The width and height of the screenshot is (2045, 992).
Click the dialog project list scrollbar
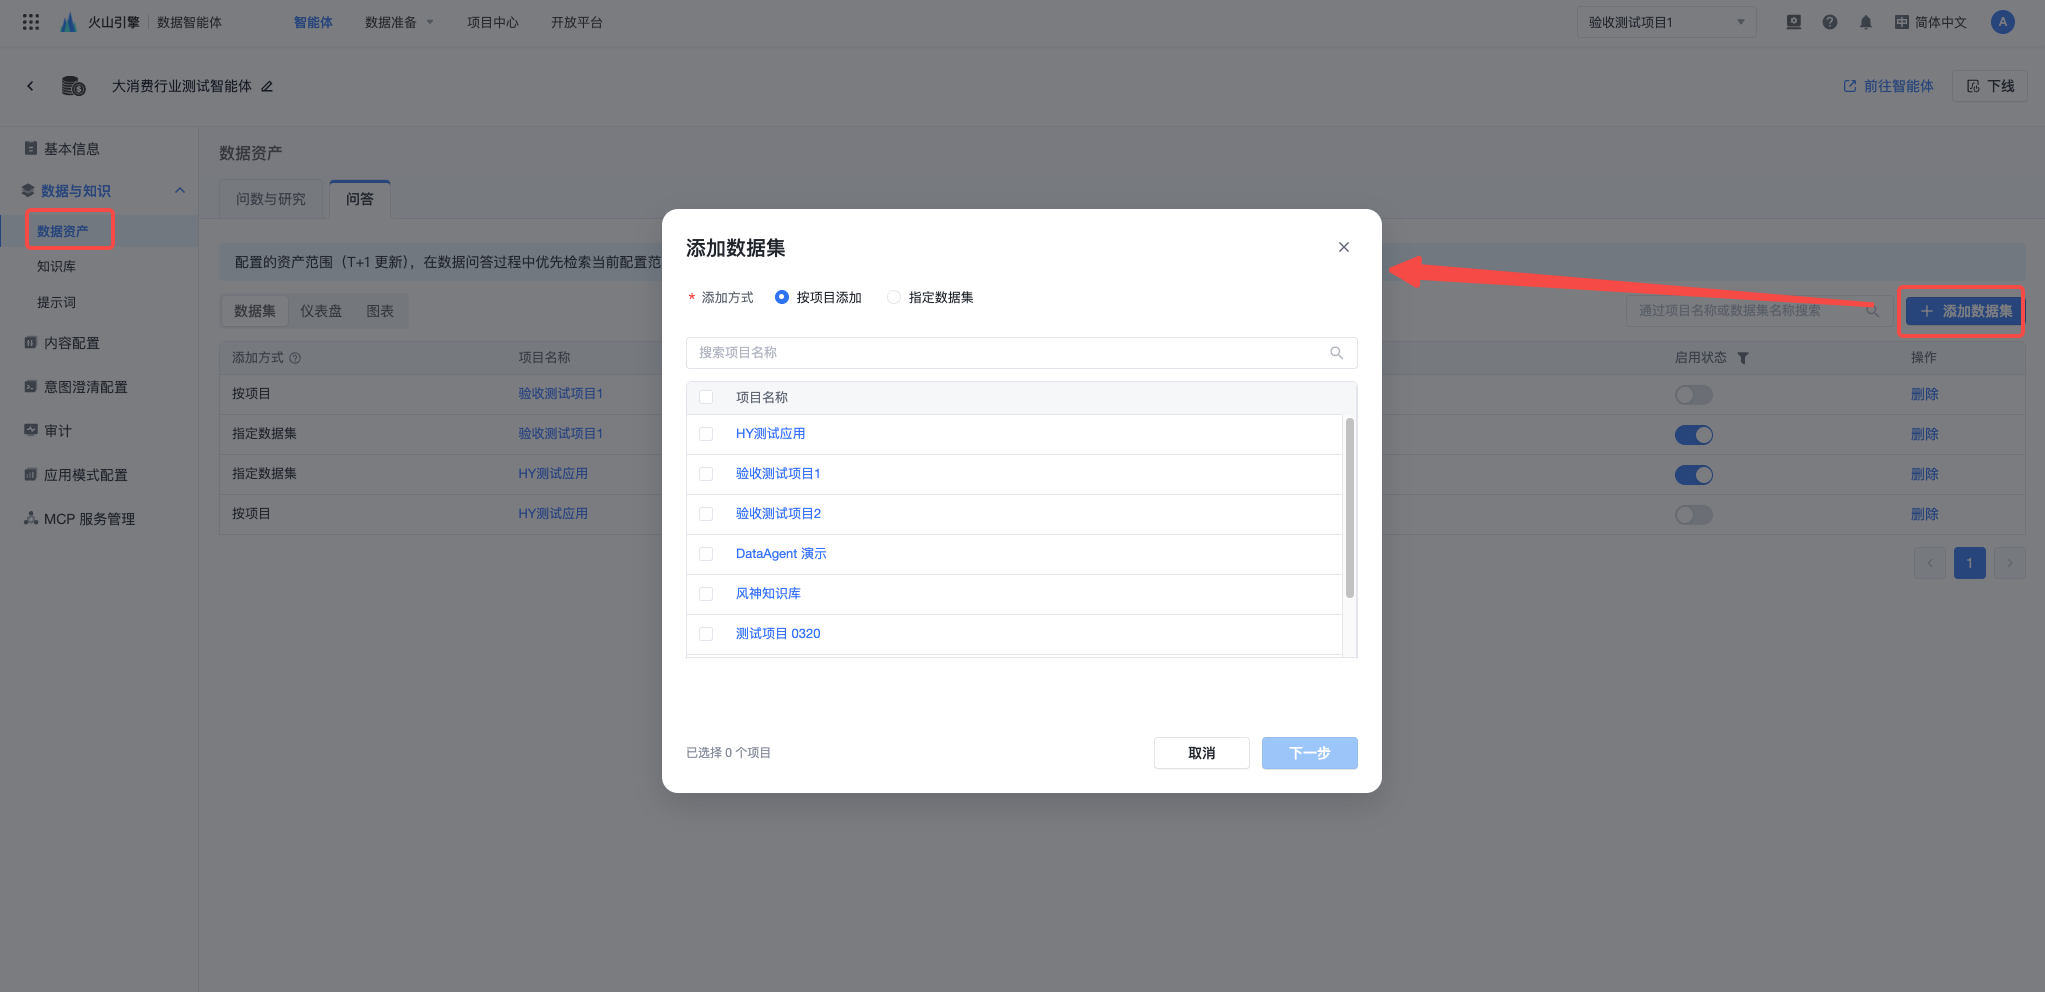pos(1350,508)
